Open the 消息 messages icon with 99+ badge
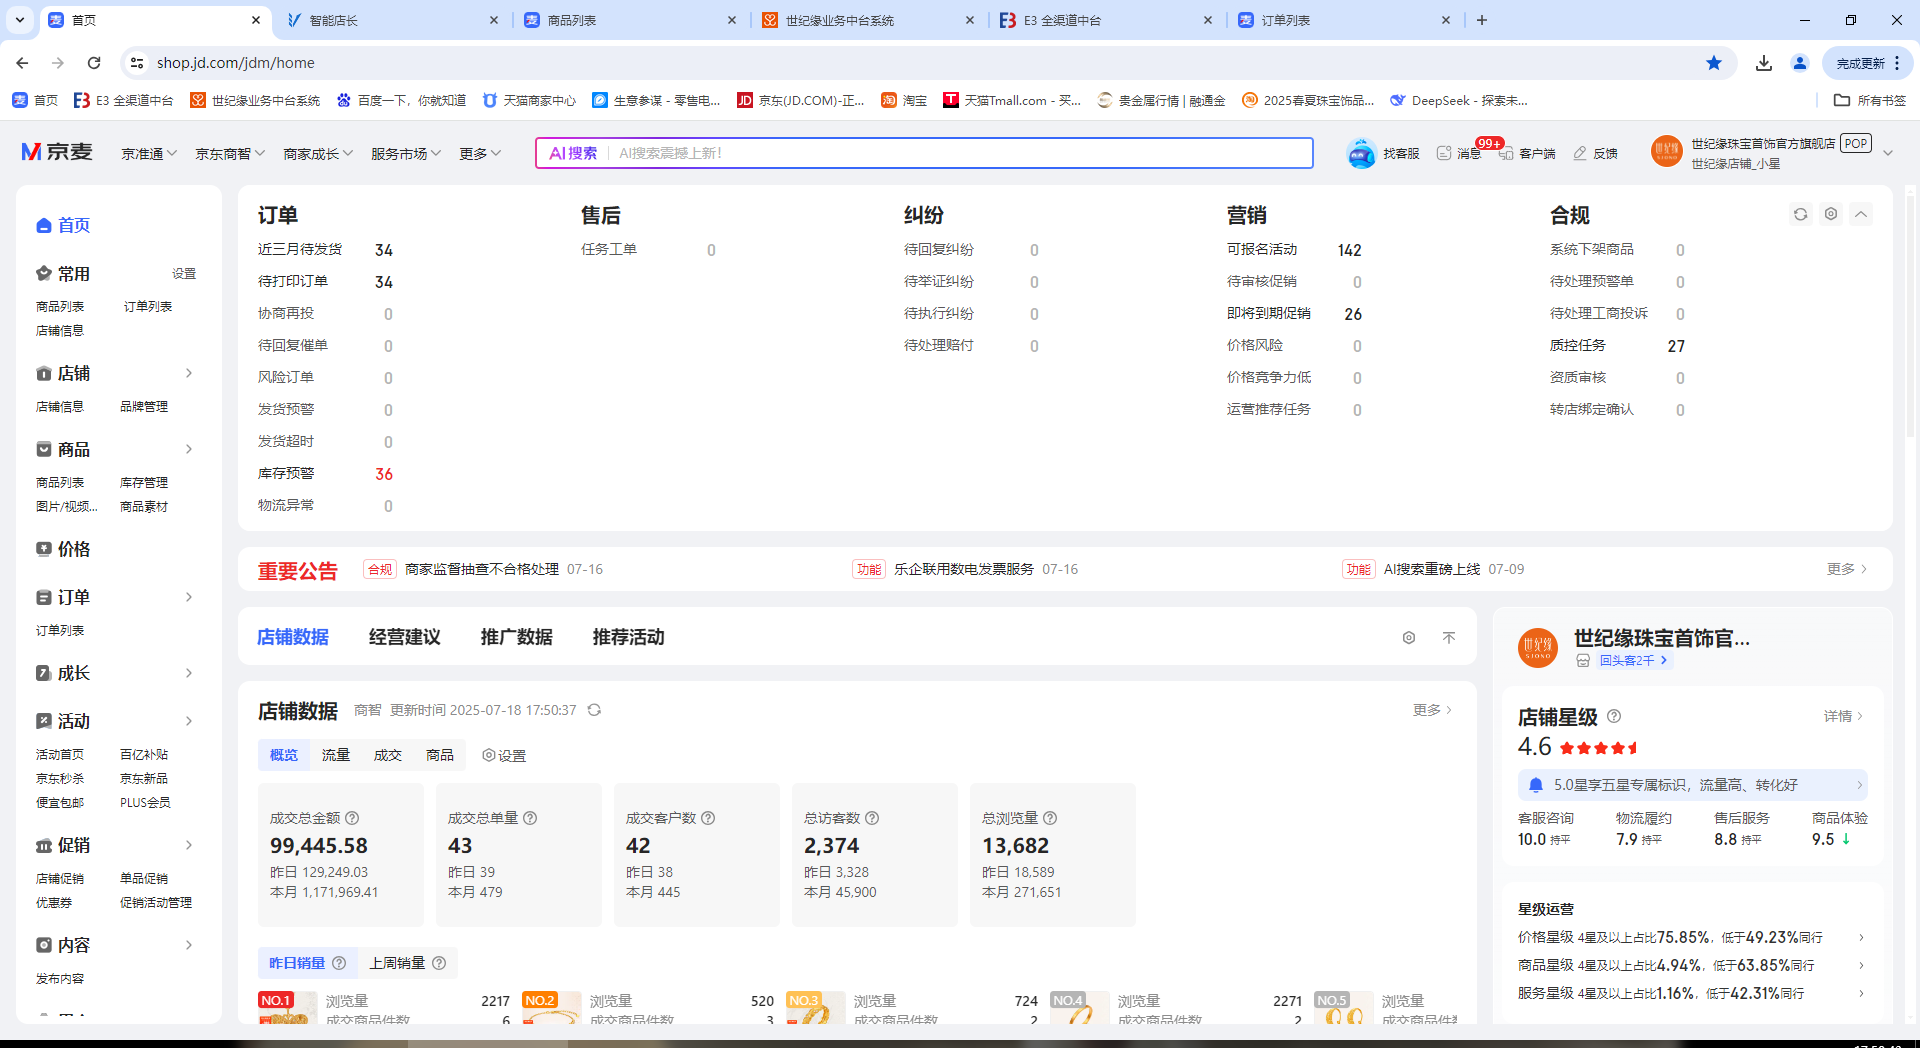Screen dimensions: 1920x1048 [x=1445, y=153]
